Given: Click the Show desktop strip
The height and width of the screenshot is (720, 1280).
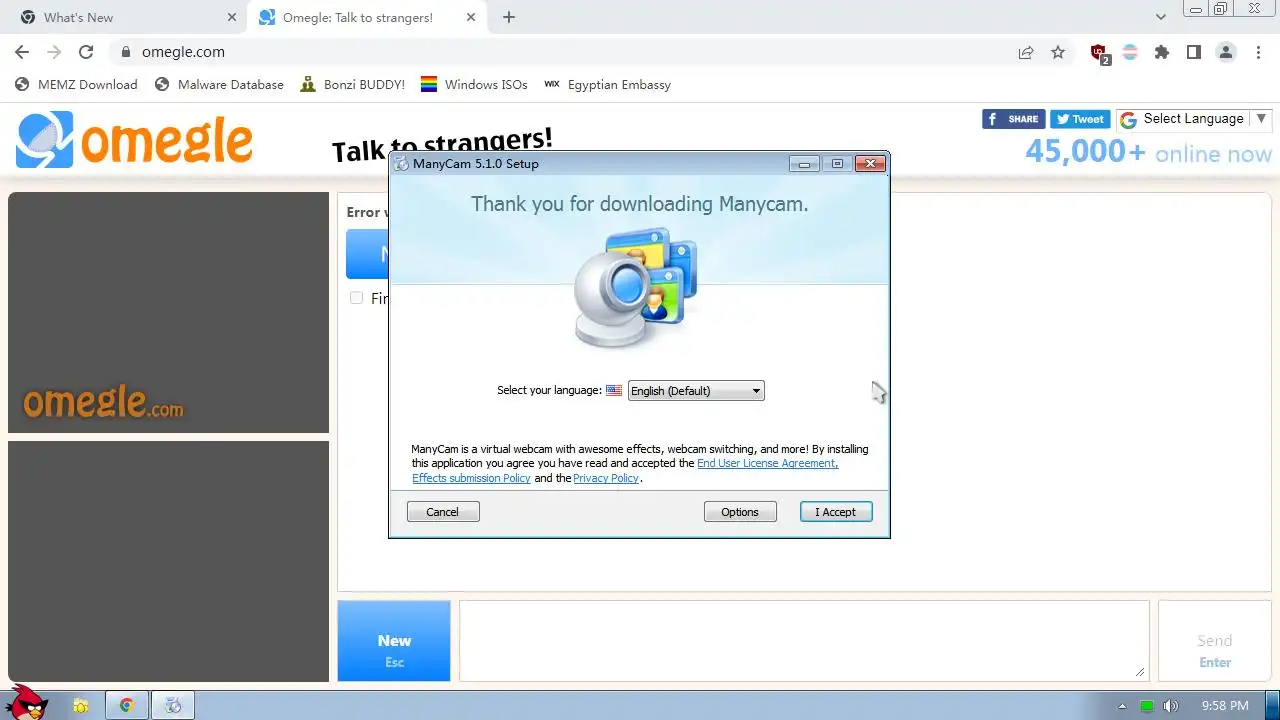Looking at the screenshot, I should pyautogui.click(x=1273, y=706).
